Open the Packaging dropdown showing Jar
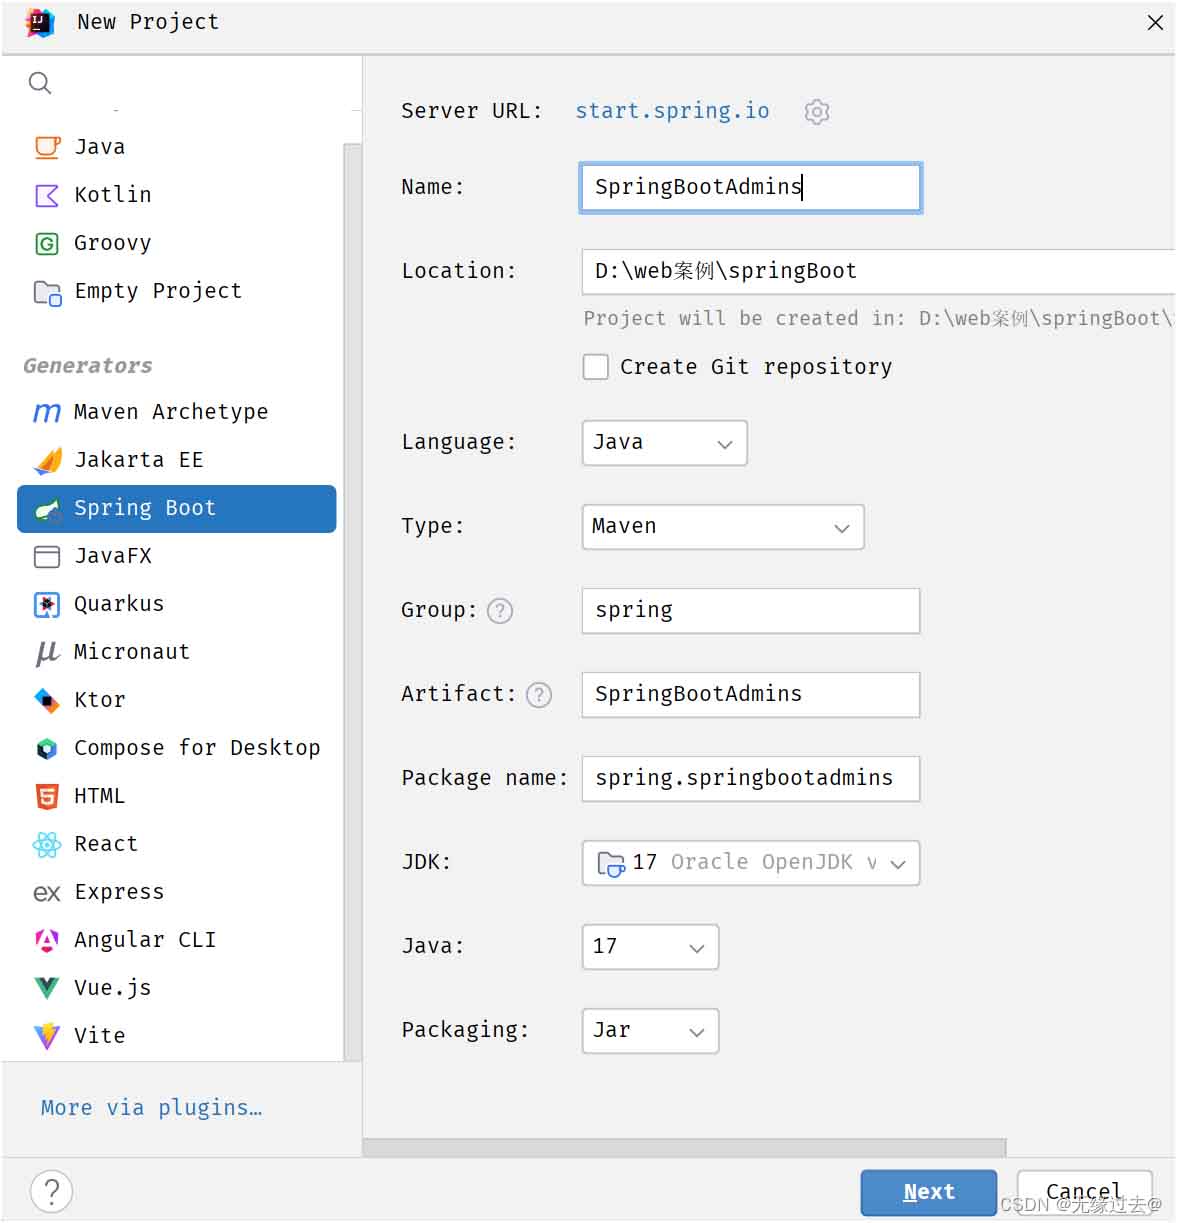 pyautogui.click(x=650, y=1031)
